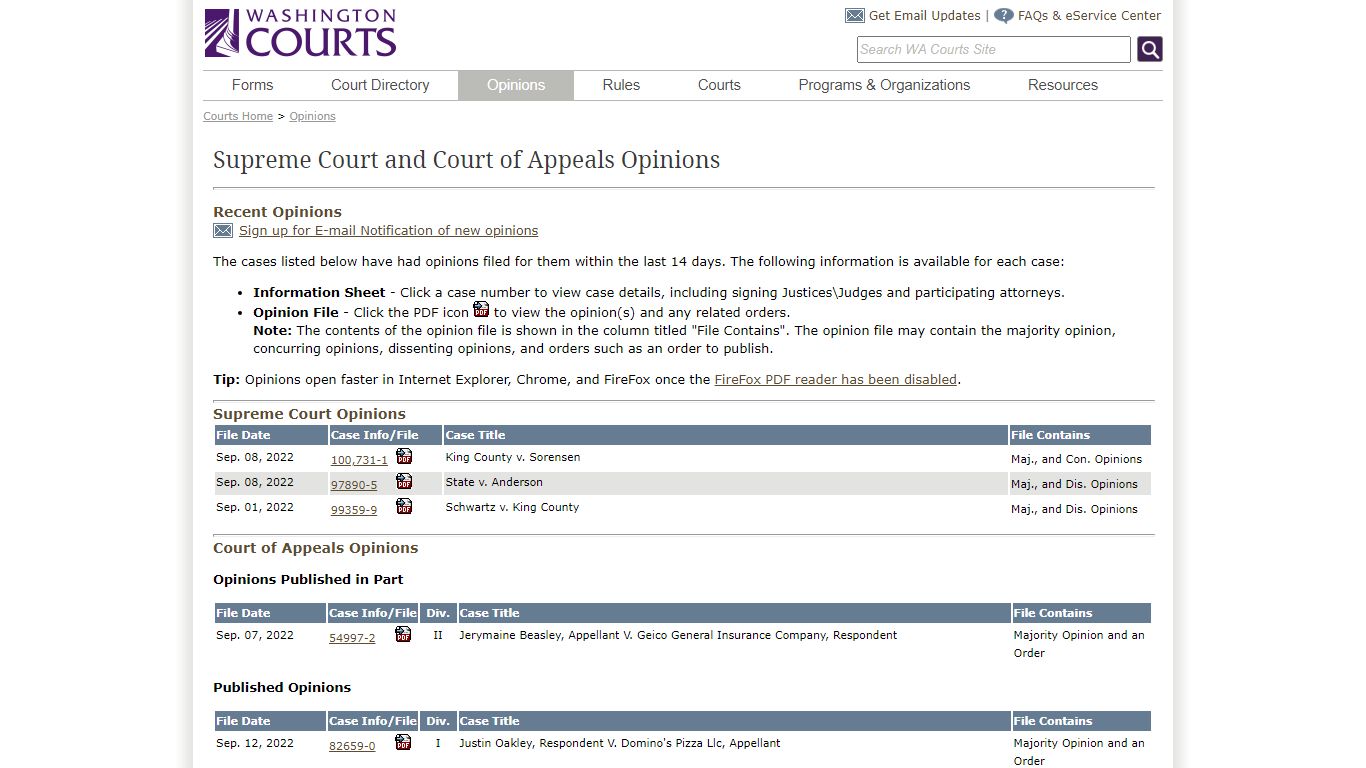The image size is (1366, 768).
Task: Open the Rules menu
Action: click(x=621, y=85)
